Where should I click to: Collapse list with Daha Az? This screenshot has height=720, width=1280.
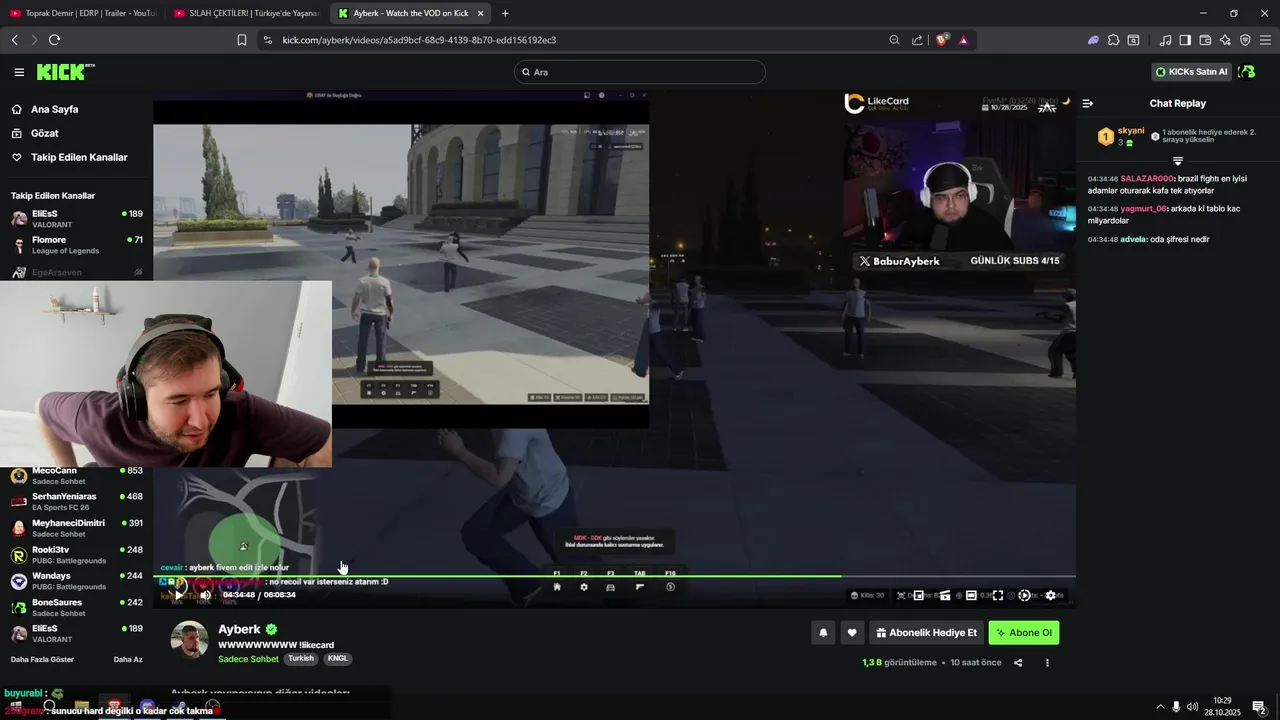pos(128,660)
